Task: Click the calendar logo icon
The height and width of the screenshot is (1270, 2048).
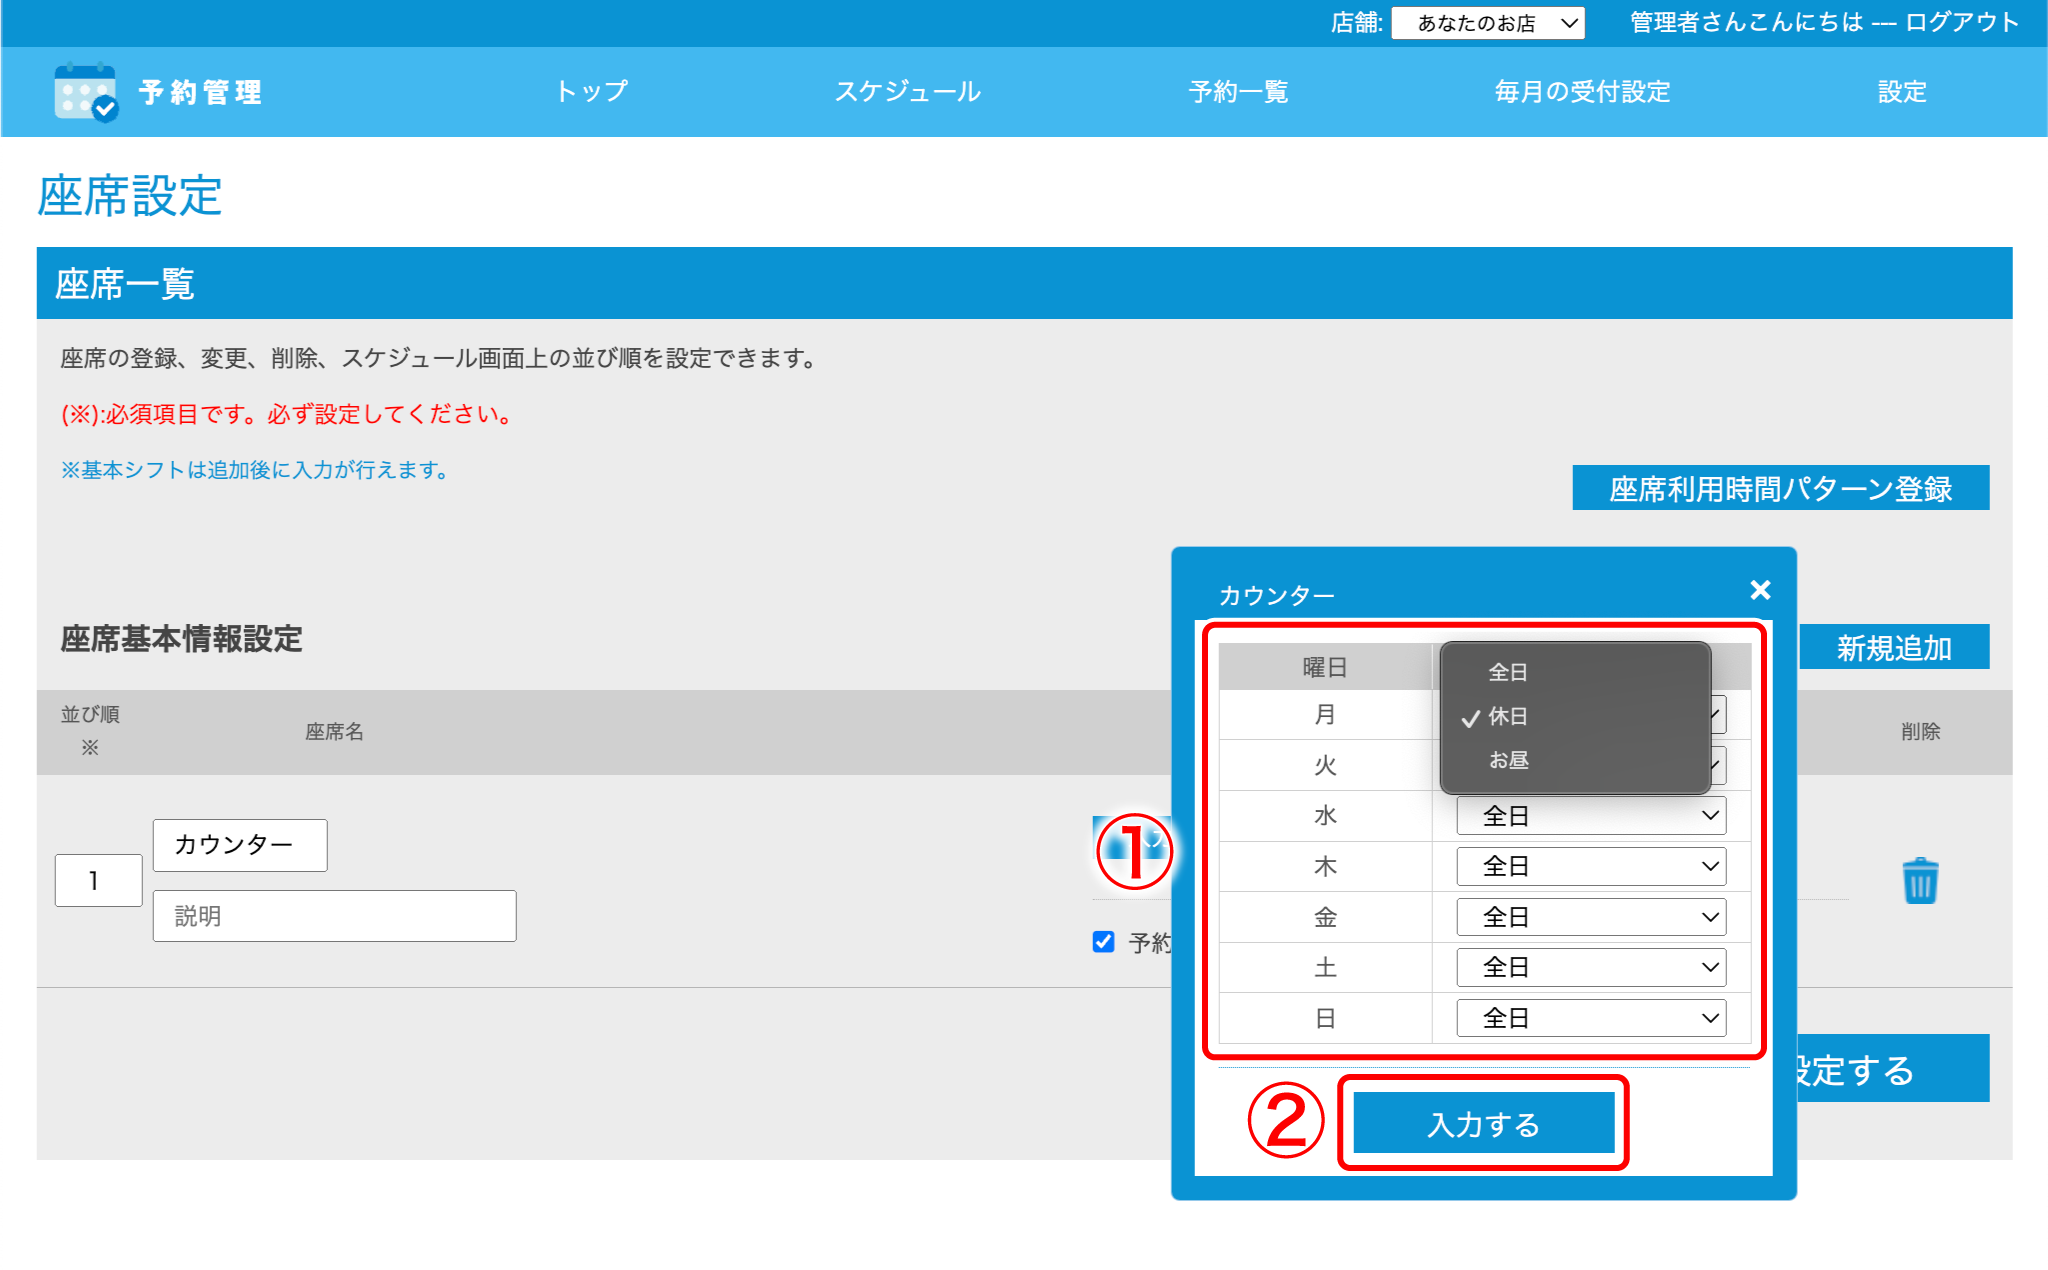Action: (x=86, y=92)
